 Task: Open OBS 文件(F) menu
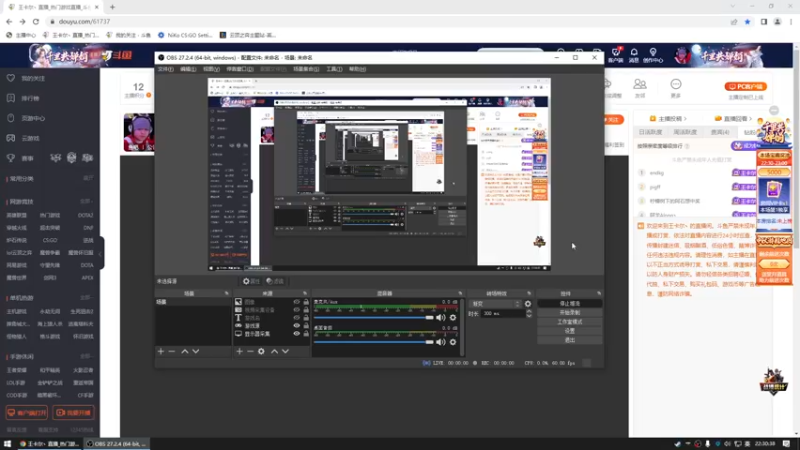tap(165, 69)
